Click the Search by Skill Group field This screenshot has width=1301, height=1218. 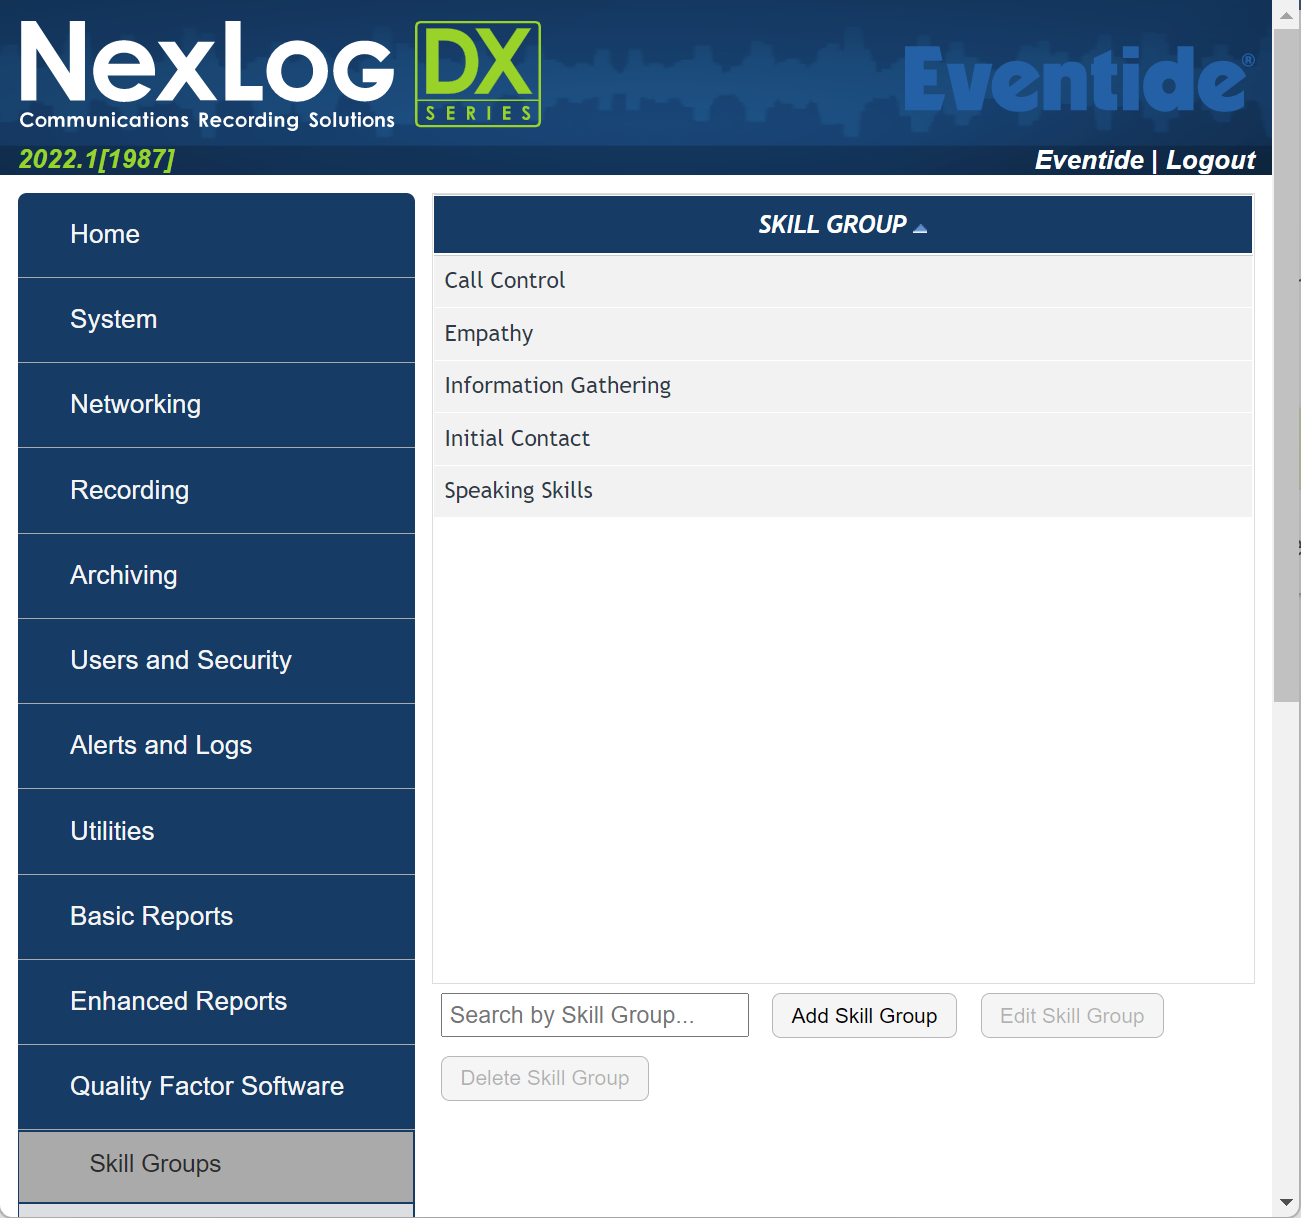click(594, 1015)
